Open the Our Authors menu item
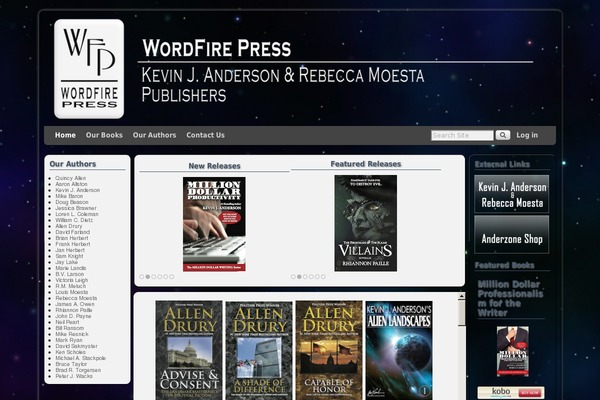This screenshot has height=400, width=600. [154, 135]
